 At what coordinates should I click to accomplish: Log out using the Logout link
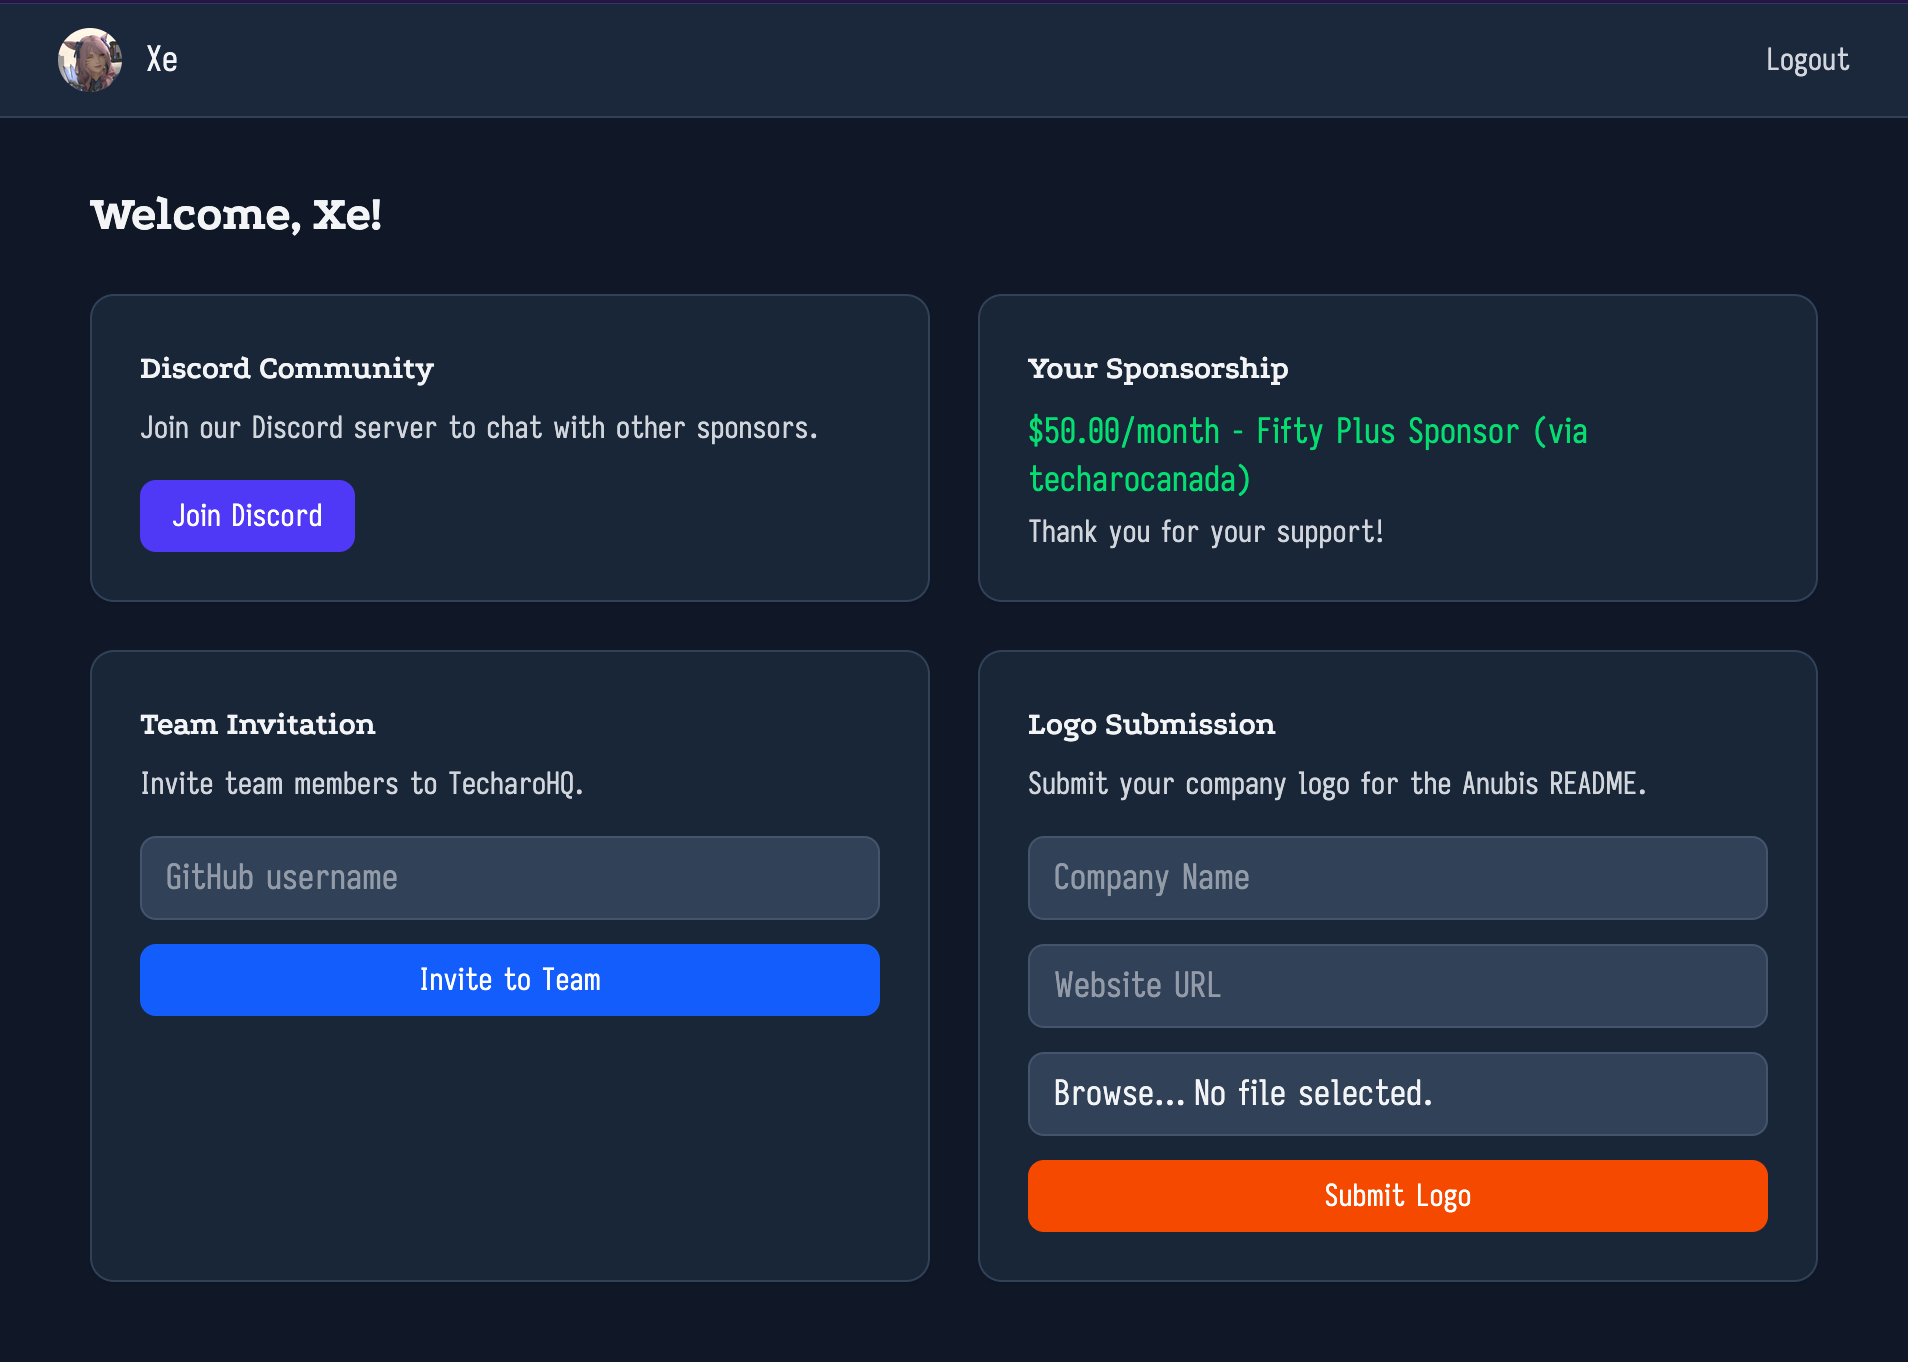1806,60
